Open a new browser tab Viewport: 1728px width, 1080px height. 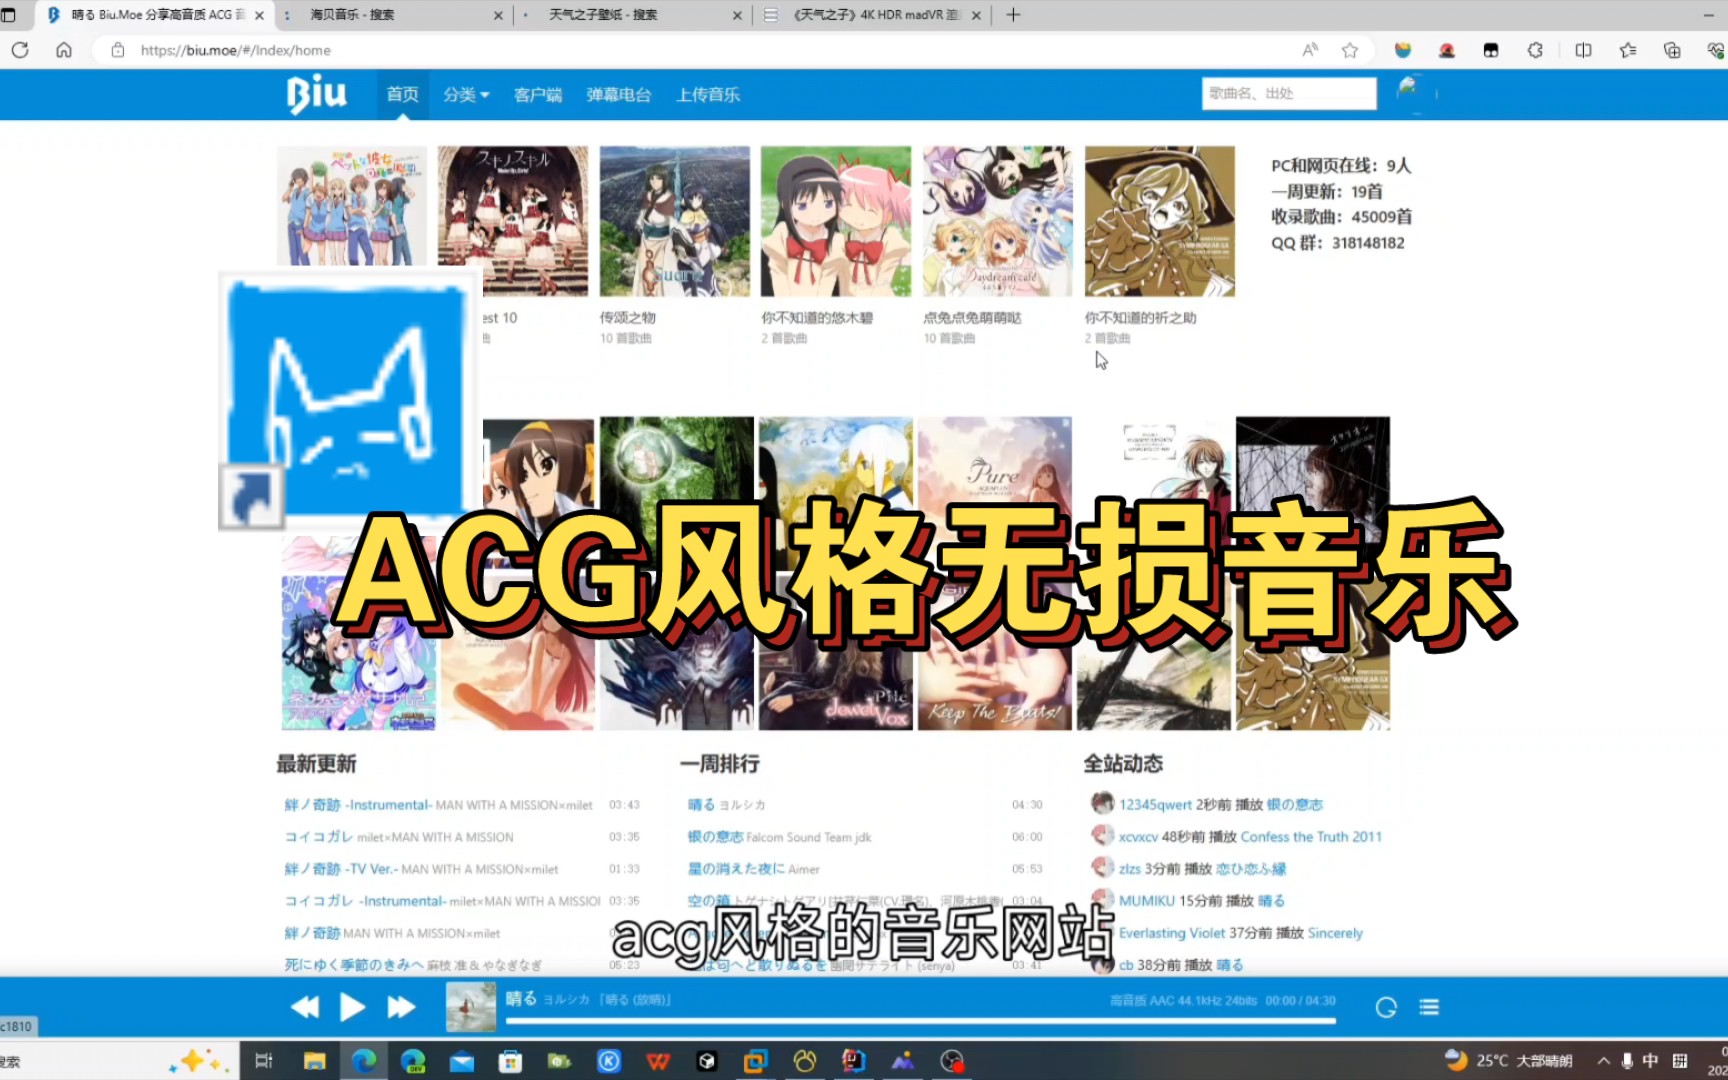tap(1013, 15)
